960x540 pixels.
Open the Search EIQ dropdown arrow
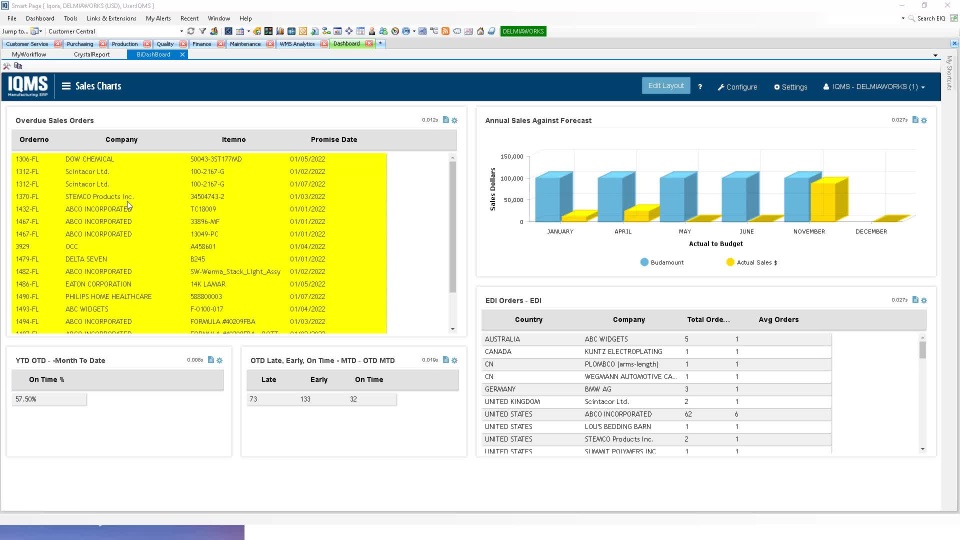(903, 18)
